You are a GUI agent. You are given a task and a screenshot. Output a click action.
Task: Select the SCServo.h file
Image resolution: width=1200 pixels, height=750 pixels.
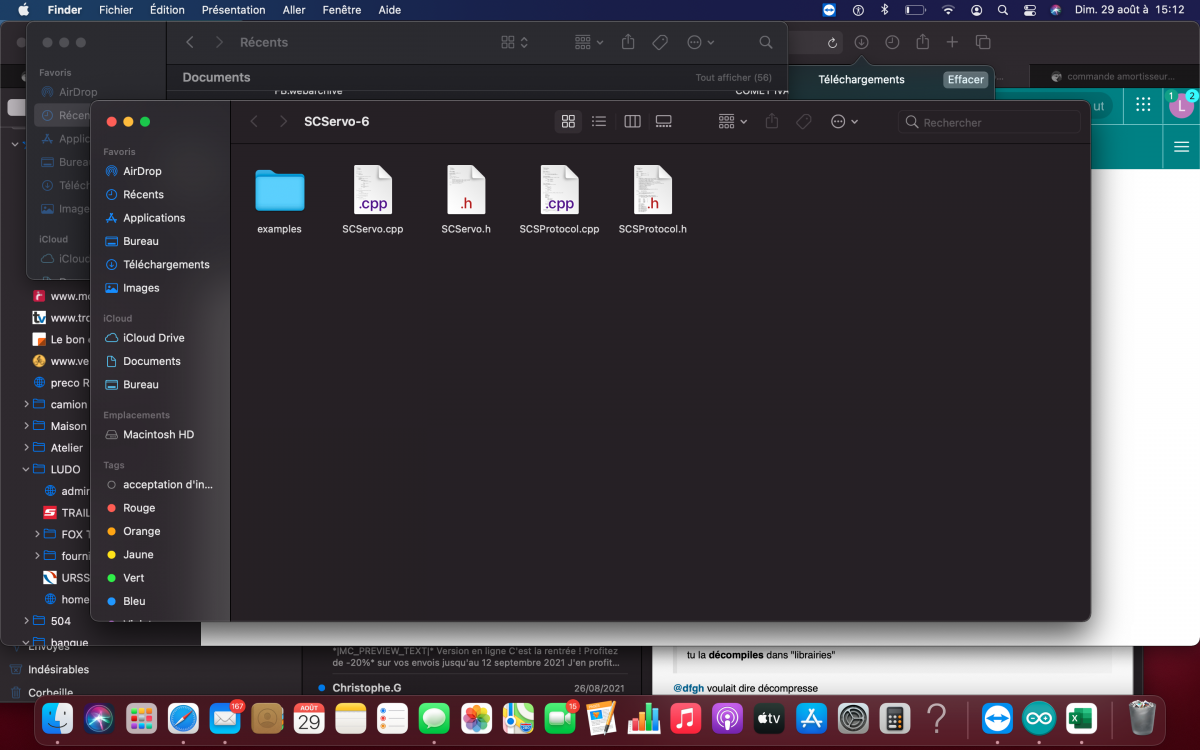(466, 202)
